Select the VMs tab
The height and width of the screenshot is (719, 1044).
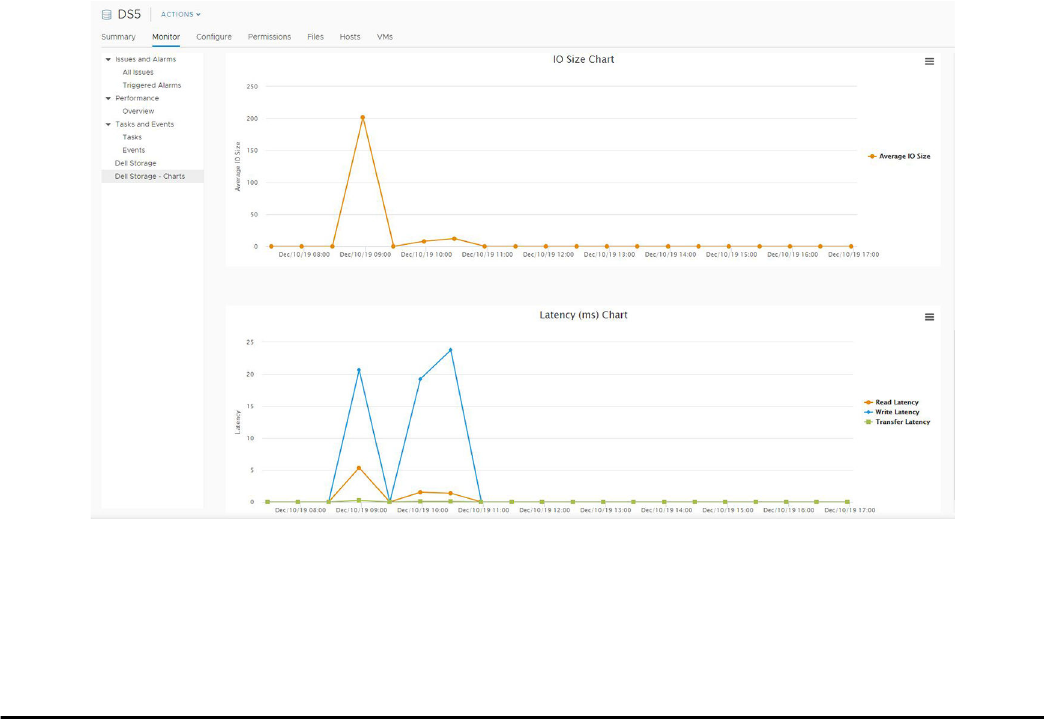[385, 37]
